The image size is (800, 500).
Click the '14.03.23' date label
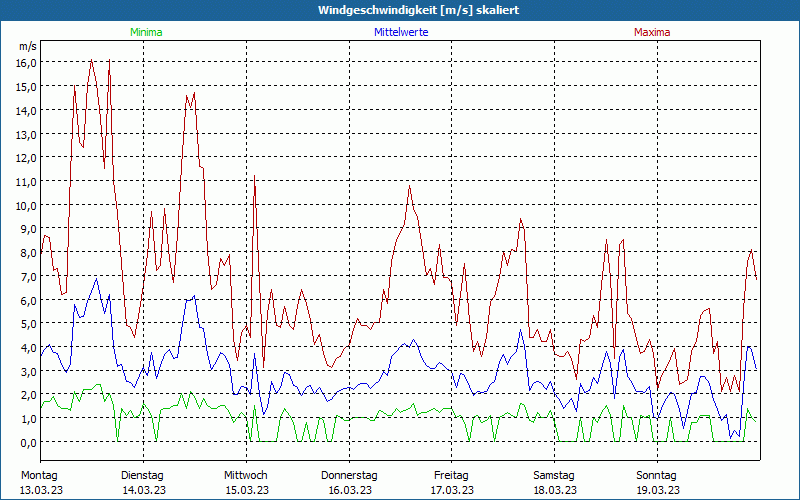coord(144,490)
